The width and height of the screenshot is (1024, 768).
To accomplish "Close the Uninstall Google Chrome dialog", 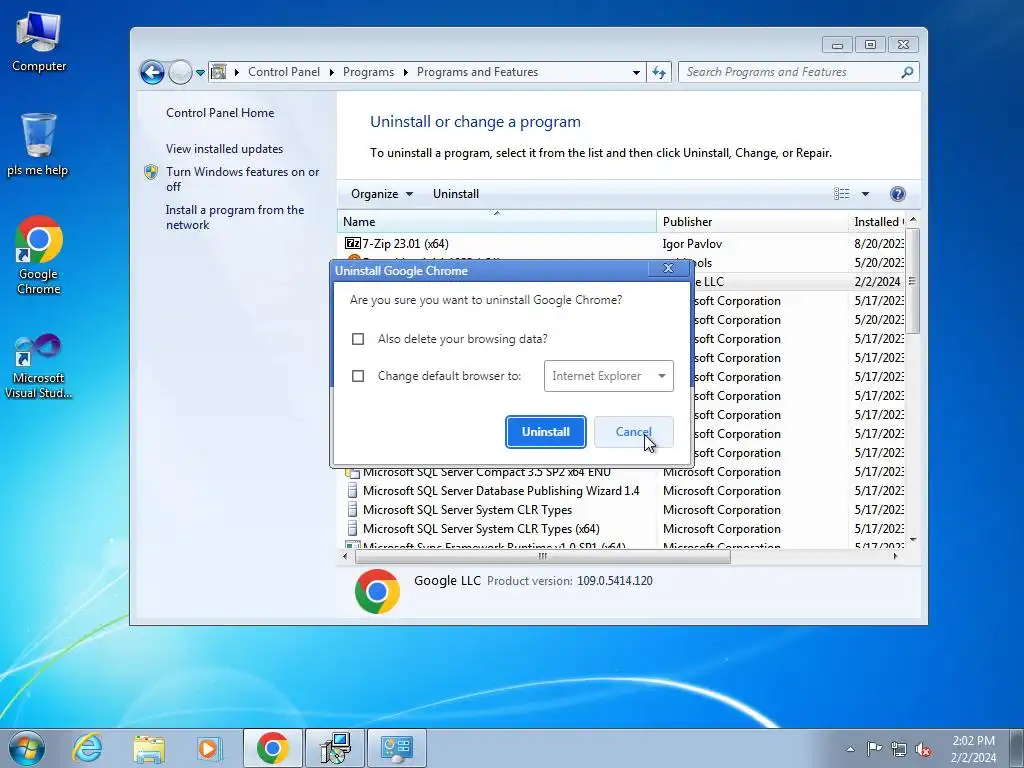I will (x=668, y=268).
